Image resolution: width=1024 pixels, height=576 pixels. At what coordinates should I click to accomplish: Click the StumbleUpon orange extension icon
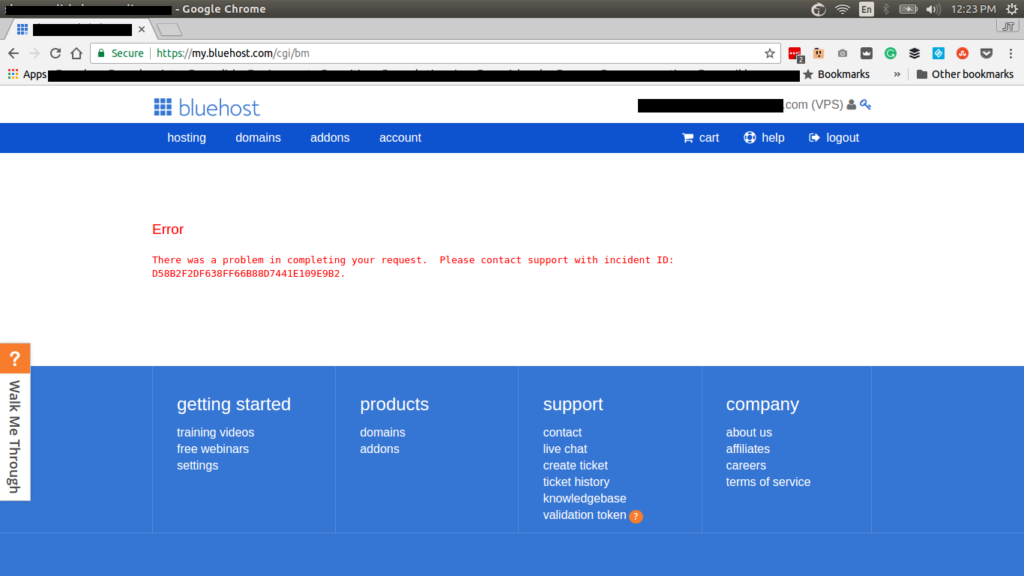[x=962, y=54]
